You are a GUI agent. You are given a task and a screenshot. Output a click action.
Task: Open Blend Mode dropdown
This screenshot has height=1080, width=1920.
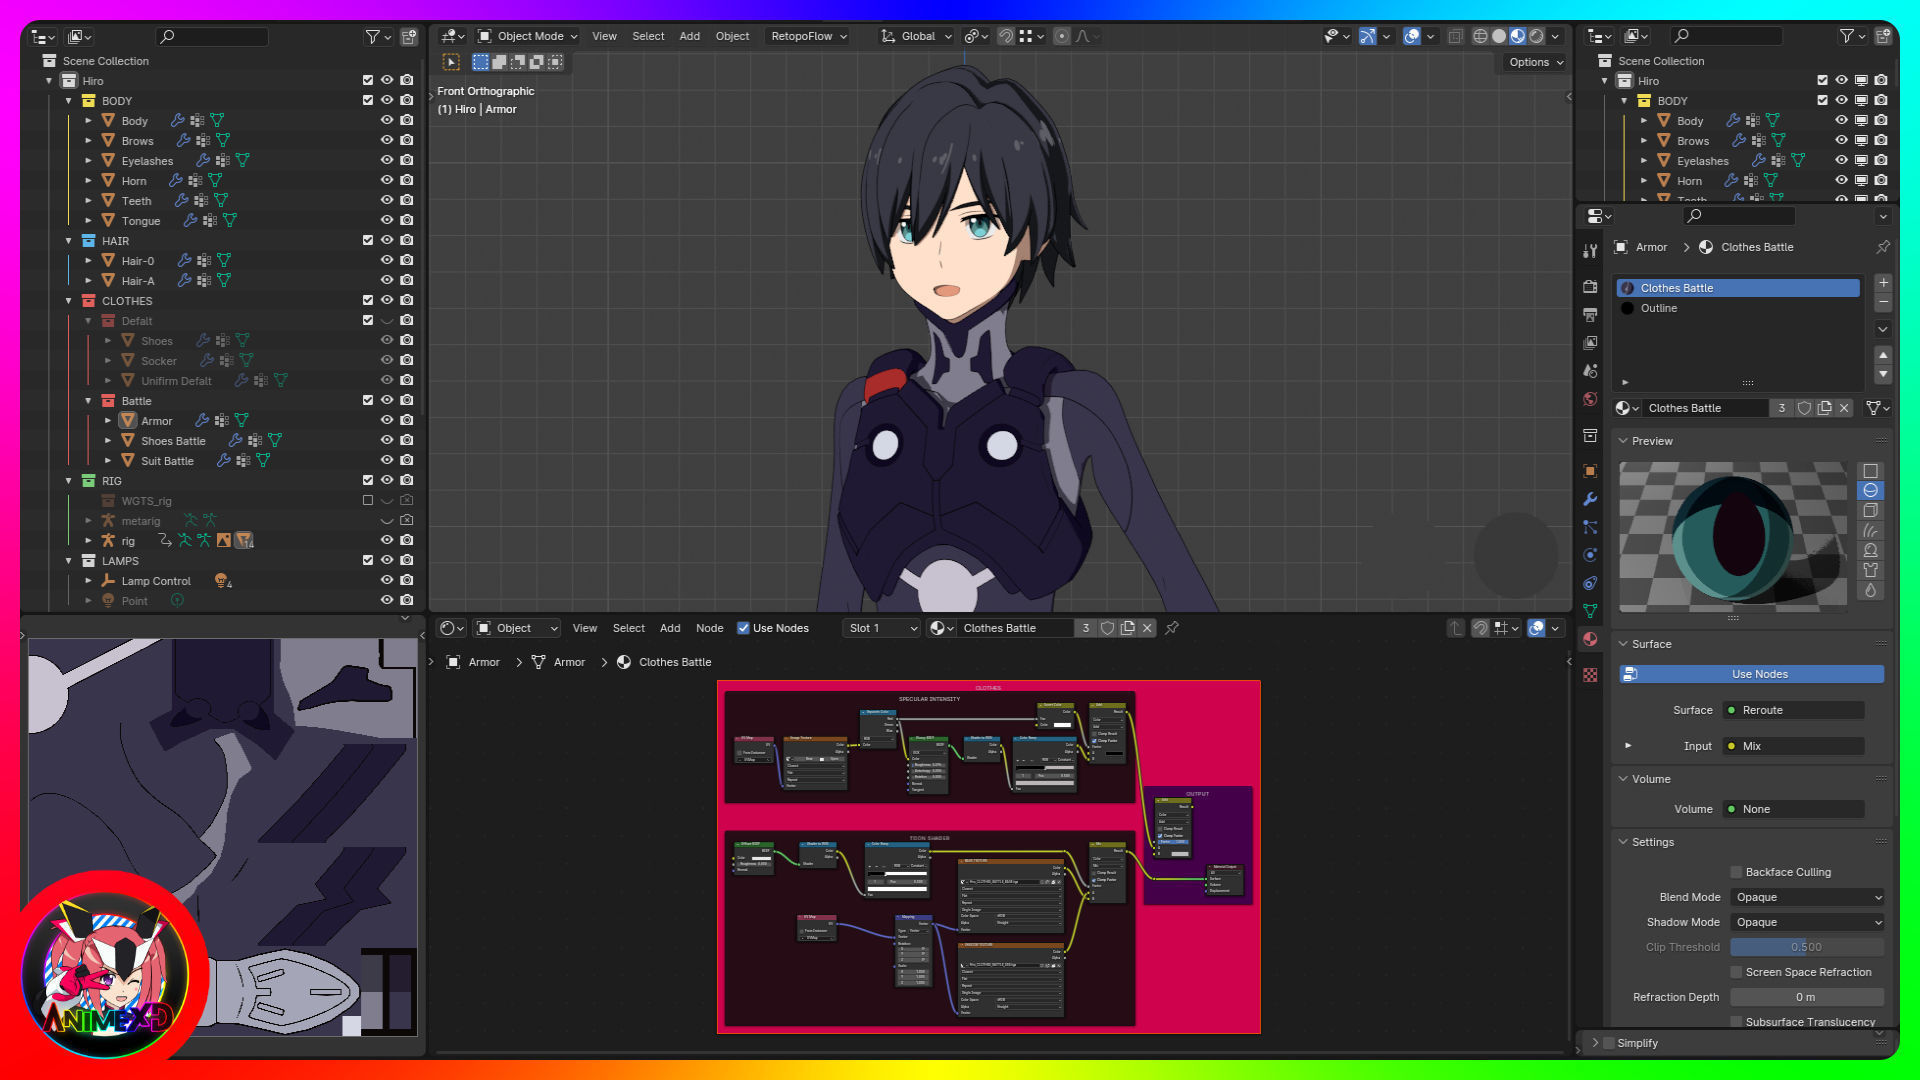(1807, 897)
